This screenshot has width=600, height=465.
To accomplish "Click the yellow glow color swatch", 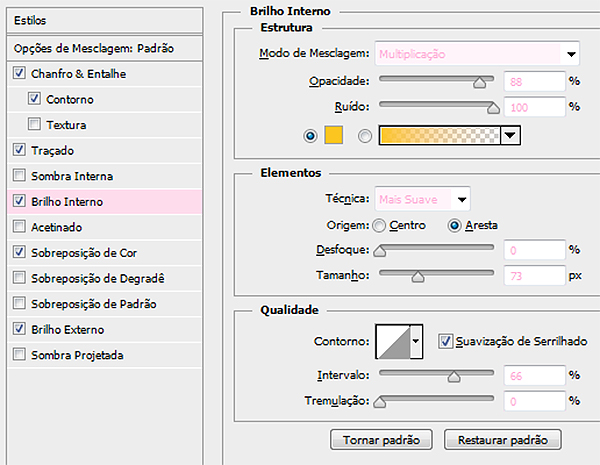I will pyautogui.click(x=333, y=135).
